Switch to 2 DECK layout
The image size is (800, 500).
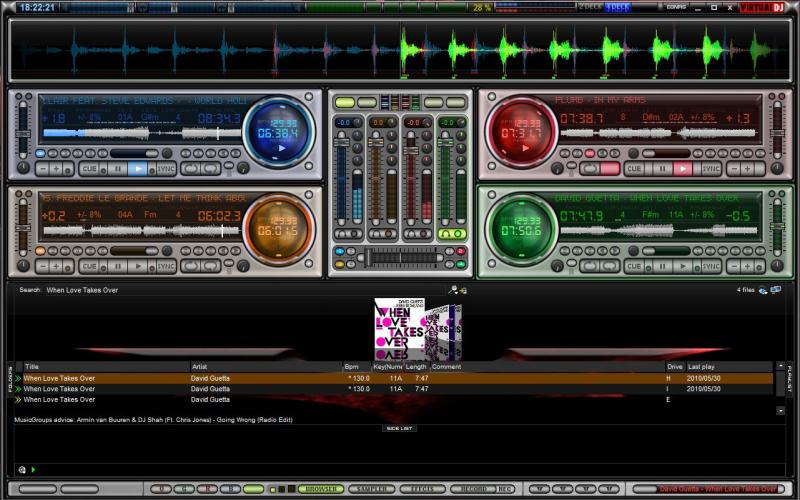tap(591, 7)
